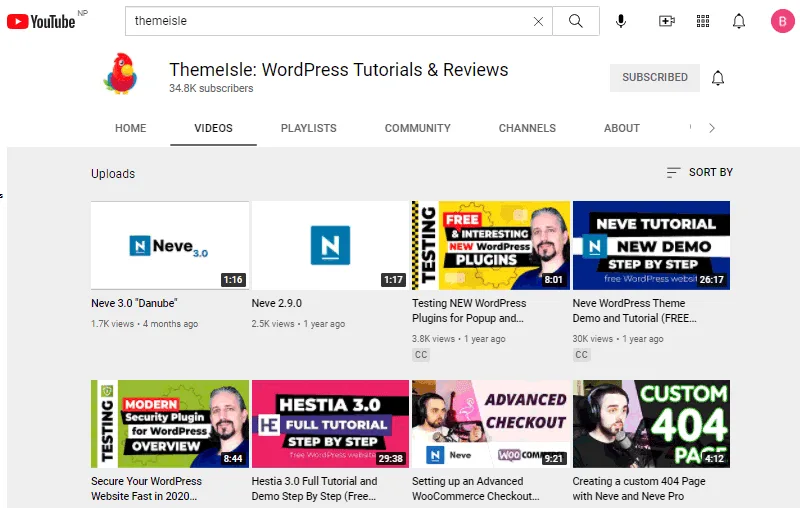The width and height of the screenshot is (800, 508).
Task: Click the magnifier search button
Action: 576,21
